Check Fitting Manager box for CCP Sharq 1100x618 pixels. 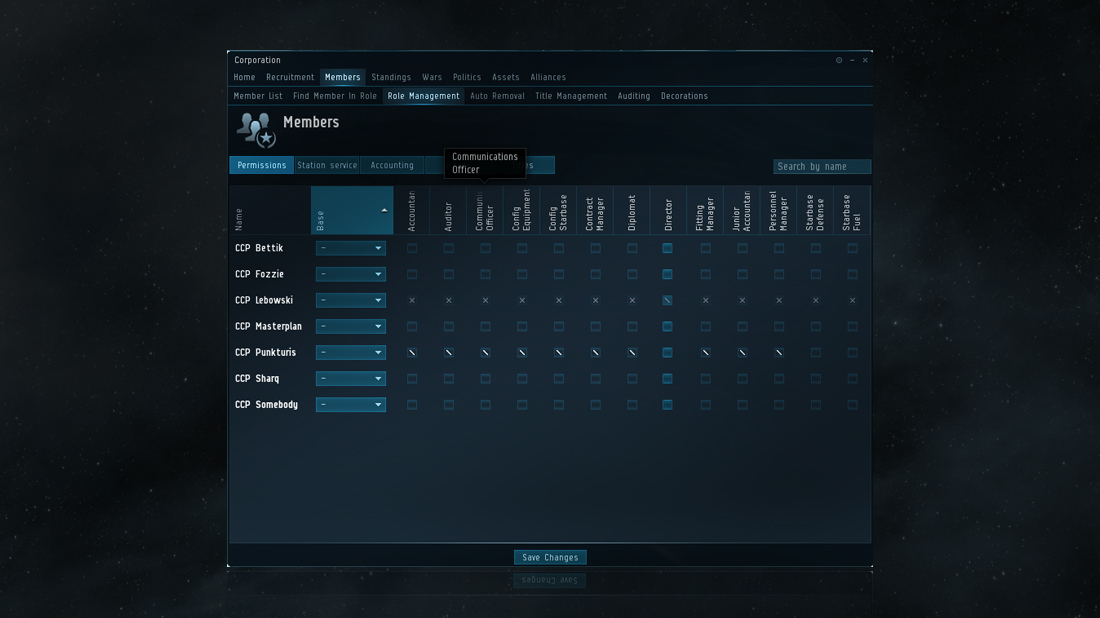coord(706,379)
